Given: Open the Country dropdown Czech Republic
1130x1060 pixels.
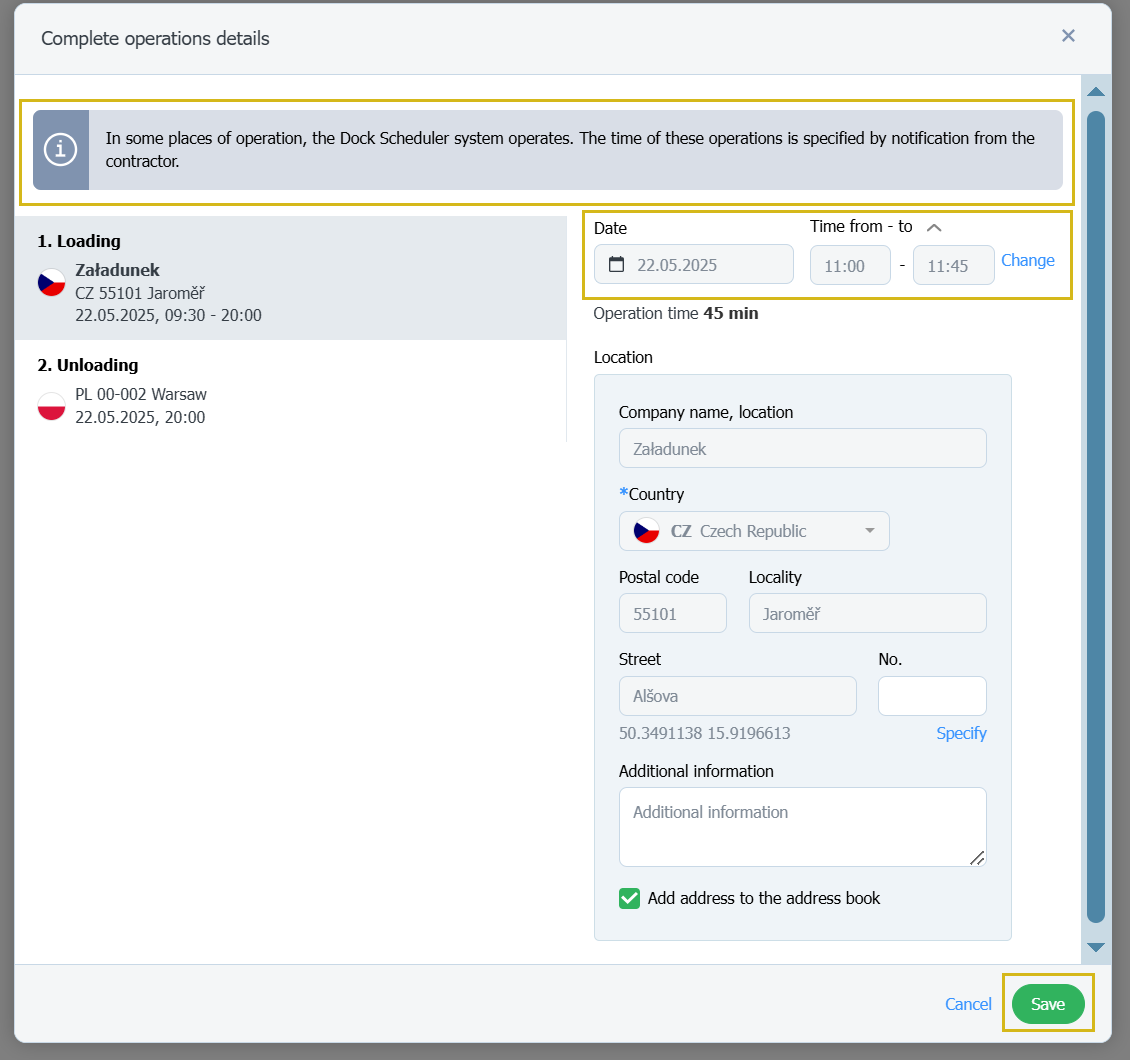Looking at the screenshot, I should point(754,531).
